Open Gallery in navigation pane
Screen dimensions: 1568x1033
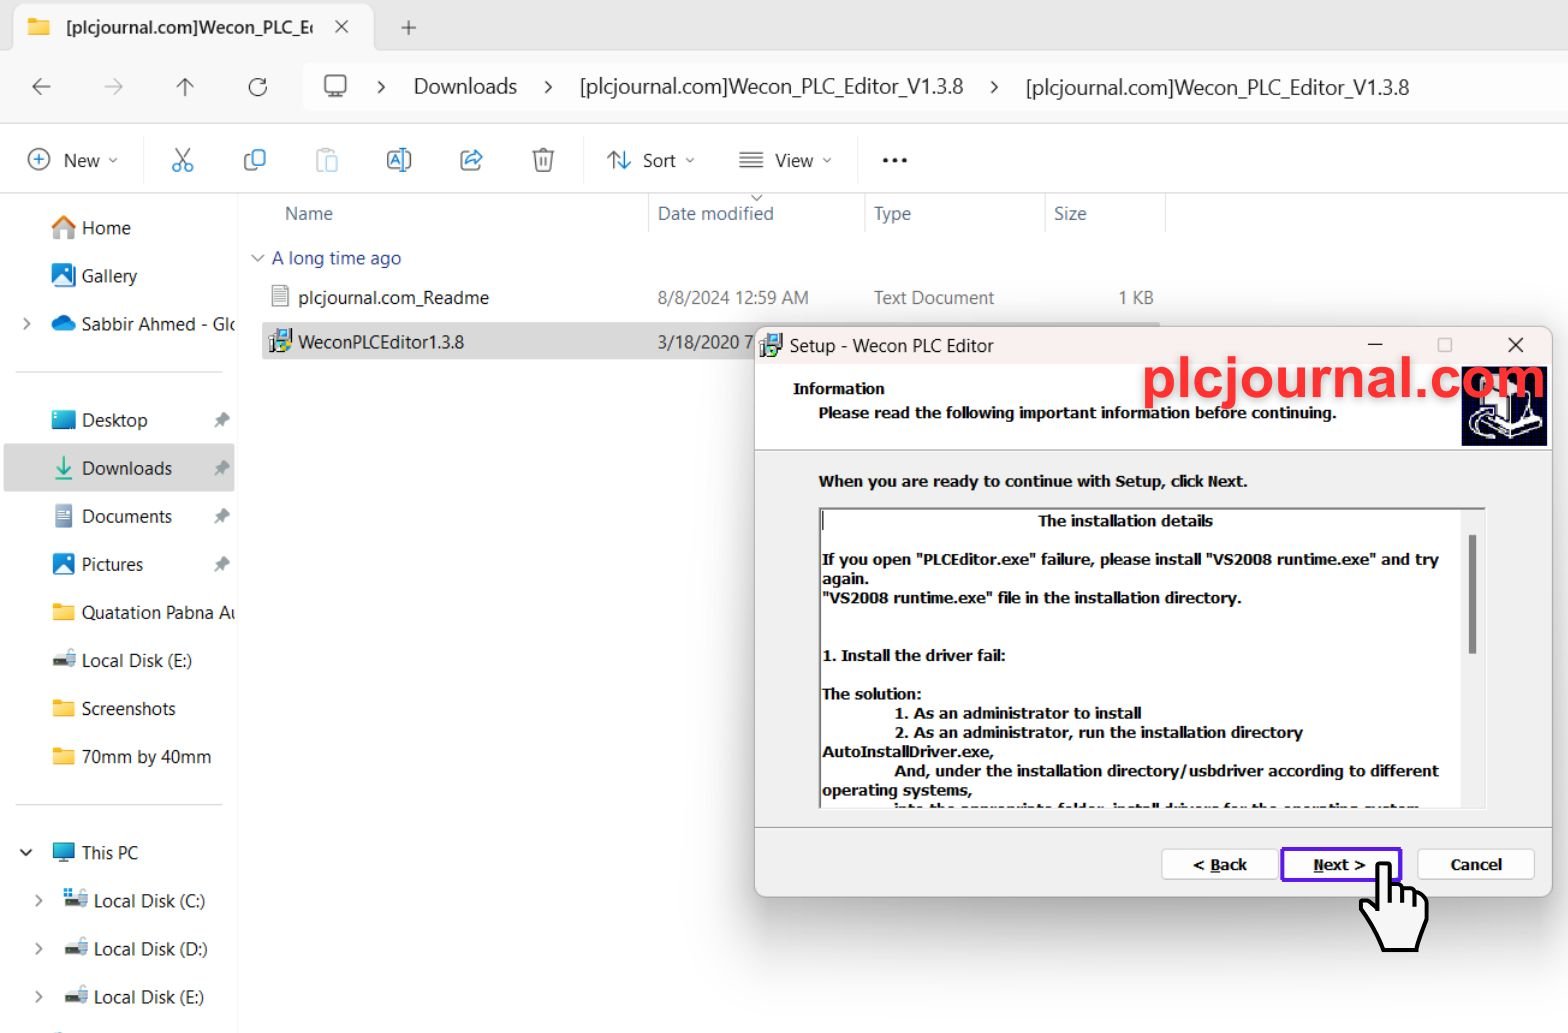tap(94, 276)
